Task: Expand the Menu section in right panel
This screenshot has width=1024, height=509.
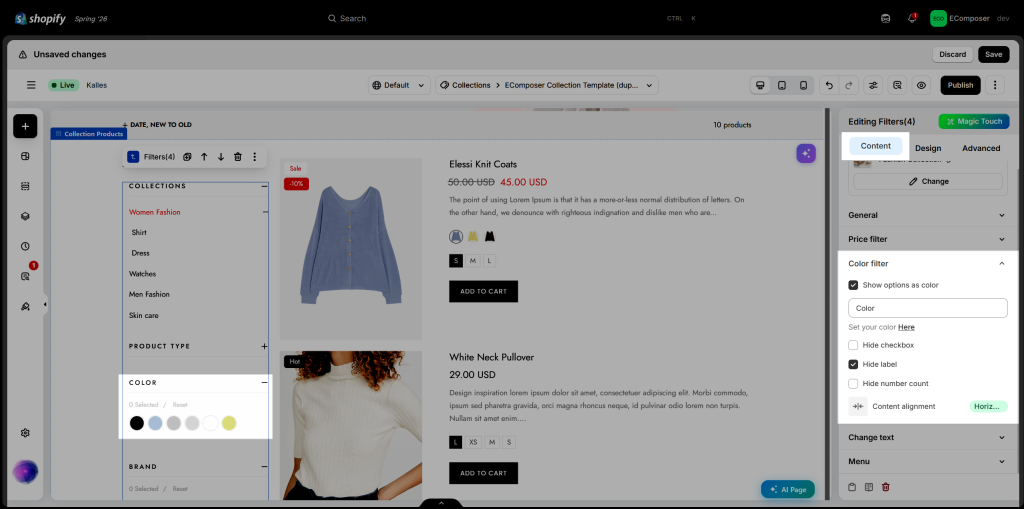Action: coord(927,461)
